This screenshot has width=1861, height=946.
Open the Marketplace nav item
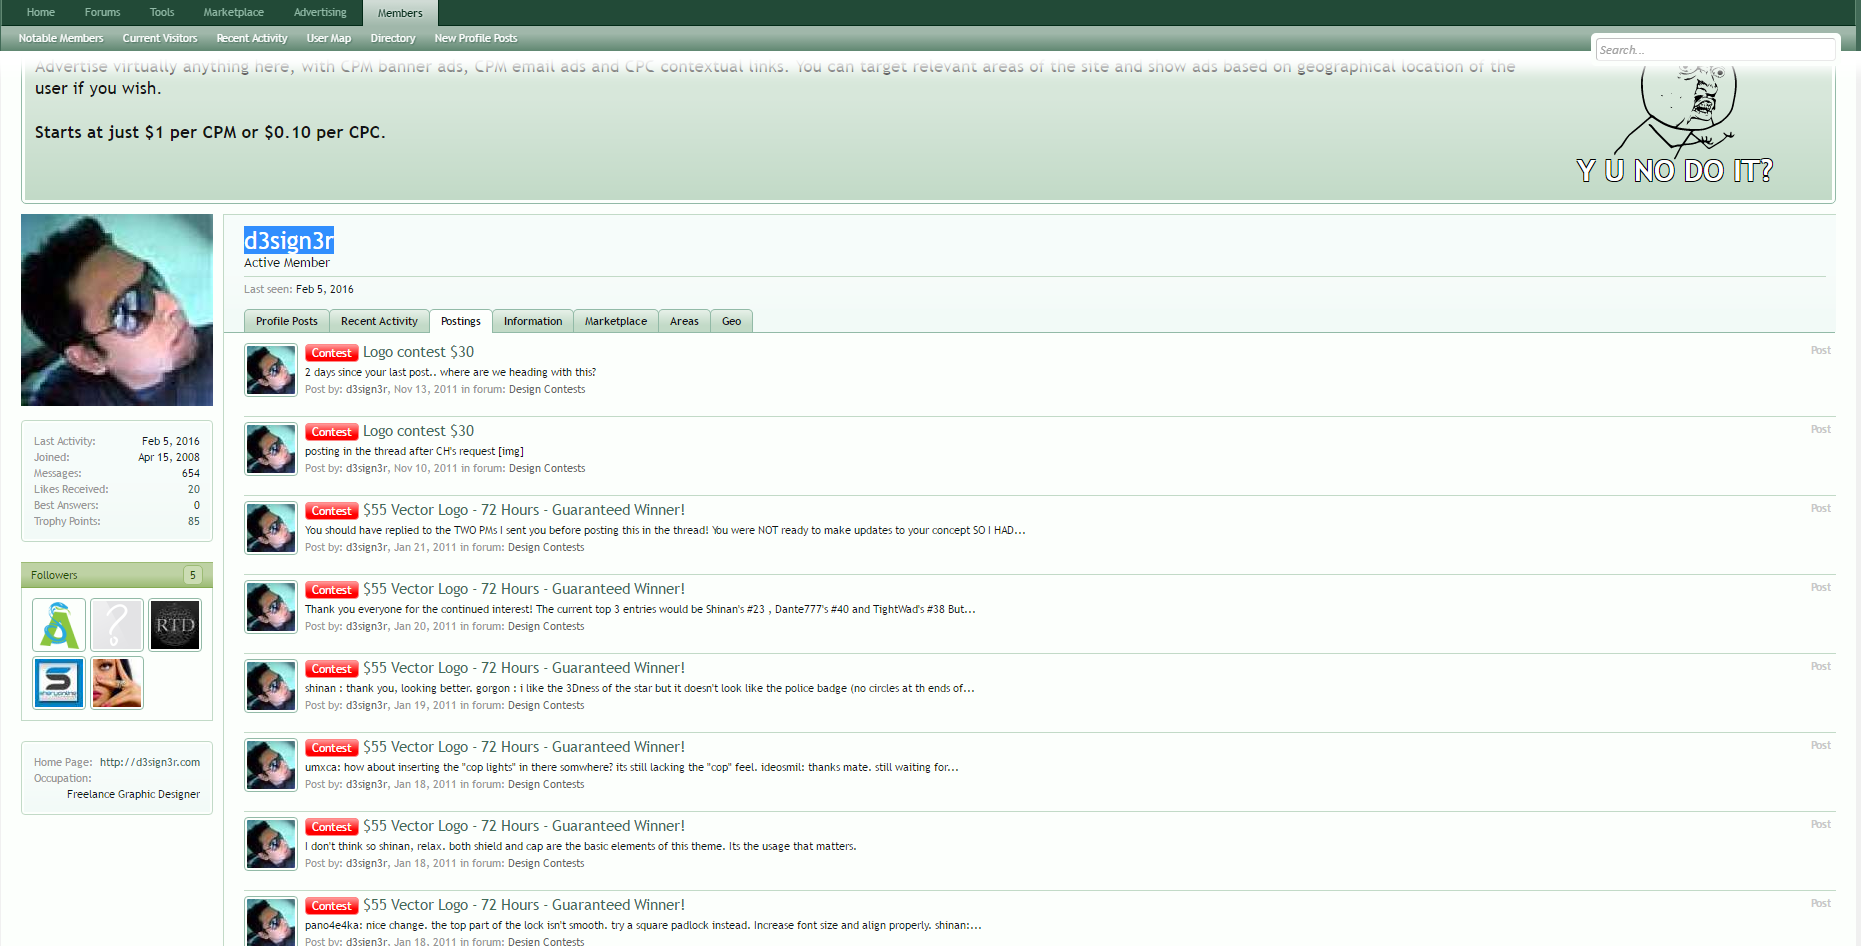(x=233, y=12)
